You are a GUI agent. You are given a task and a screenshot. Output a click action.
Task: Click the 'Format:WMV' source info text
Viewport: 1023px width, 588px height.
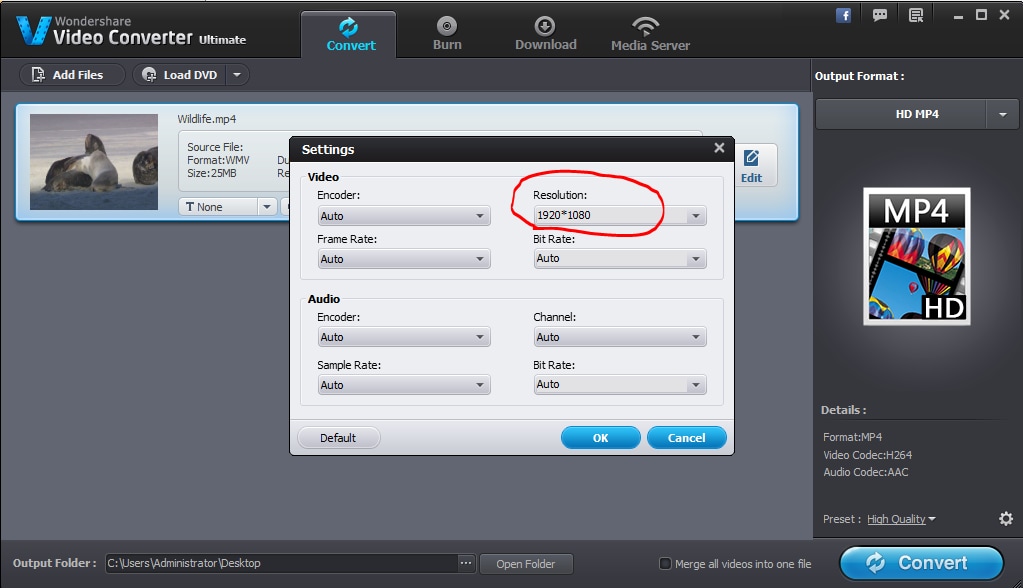(218, 160)
